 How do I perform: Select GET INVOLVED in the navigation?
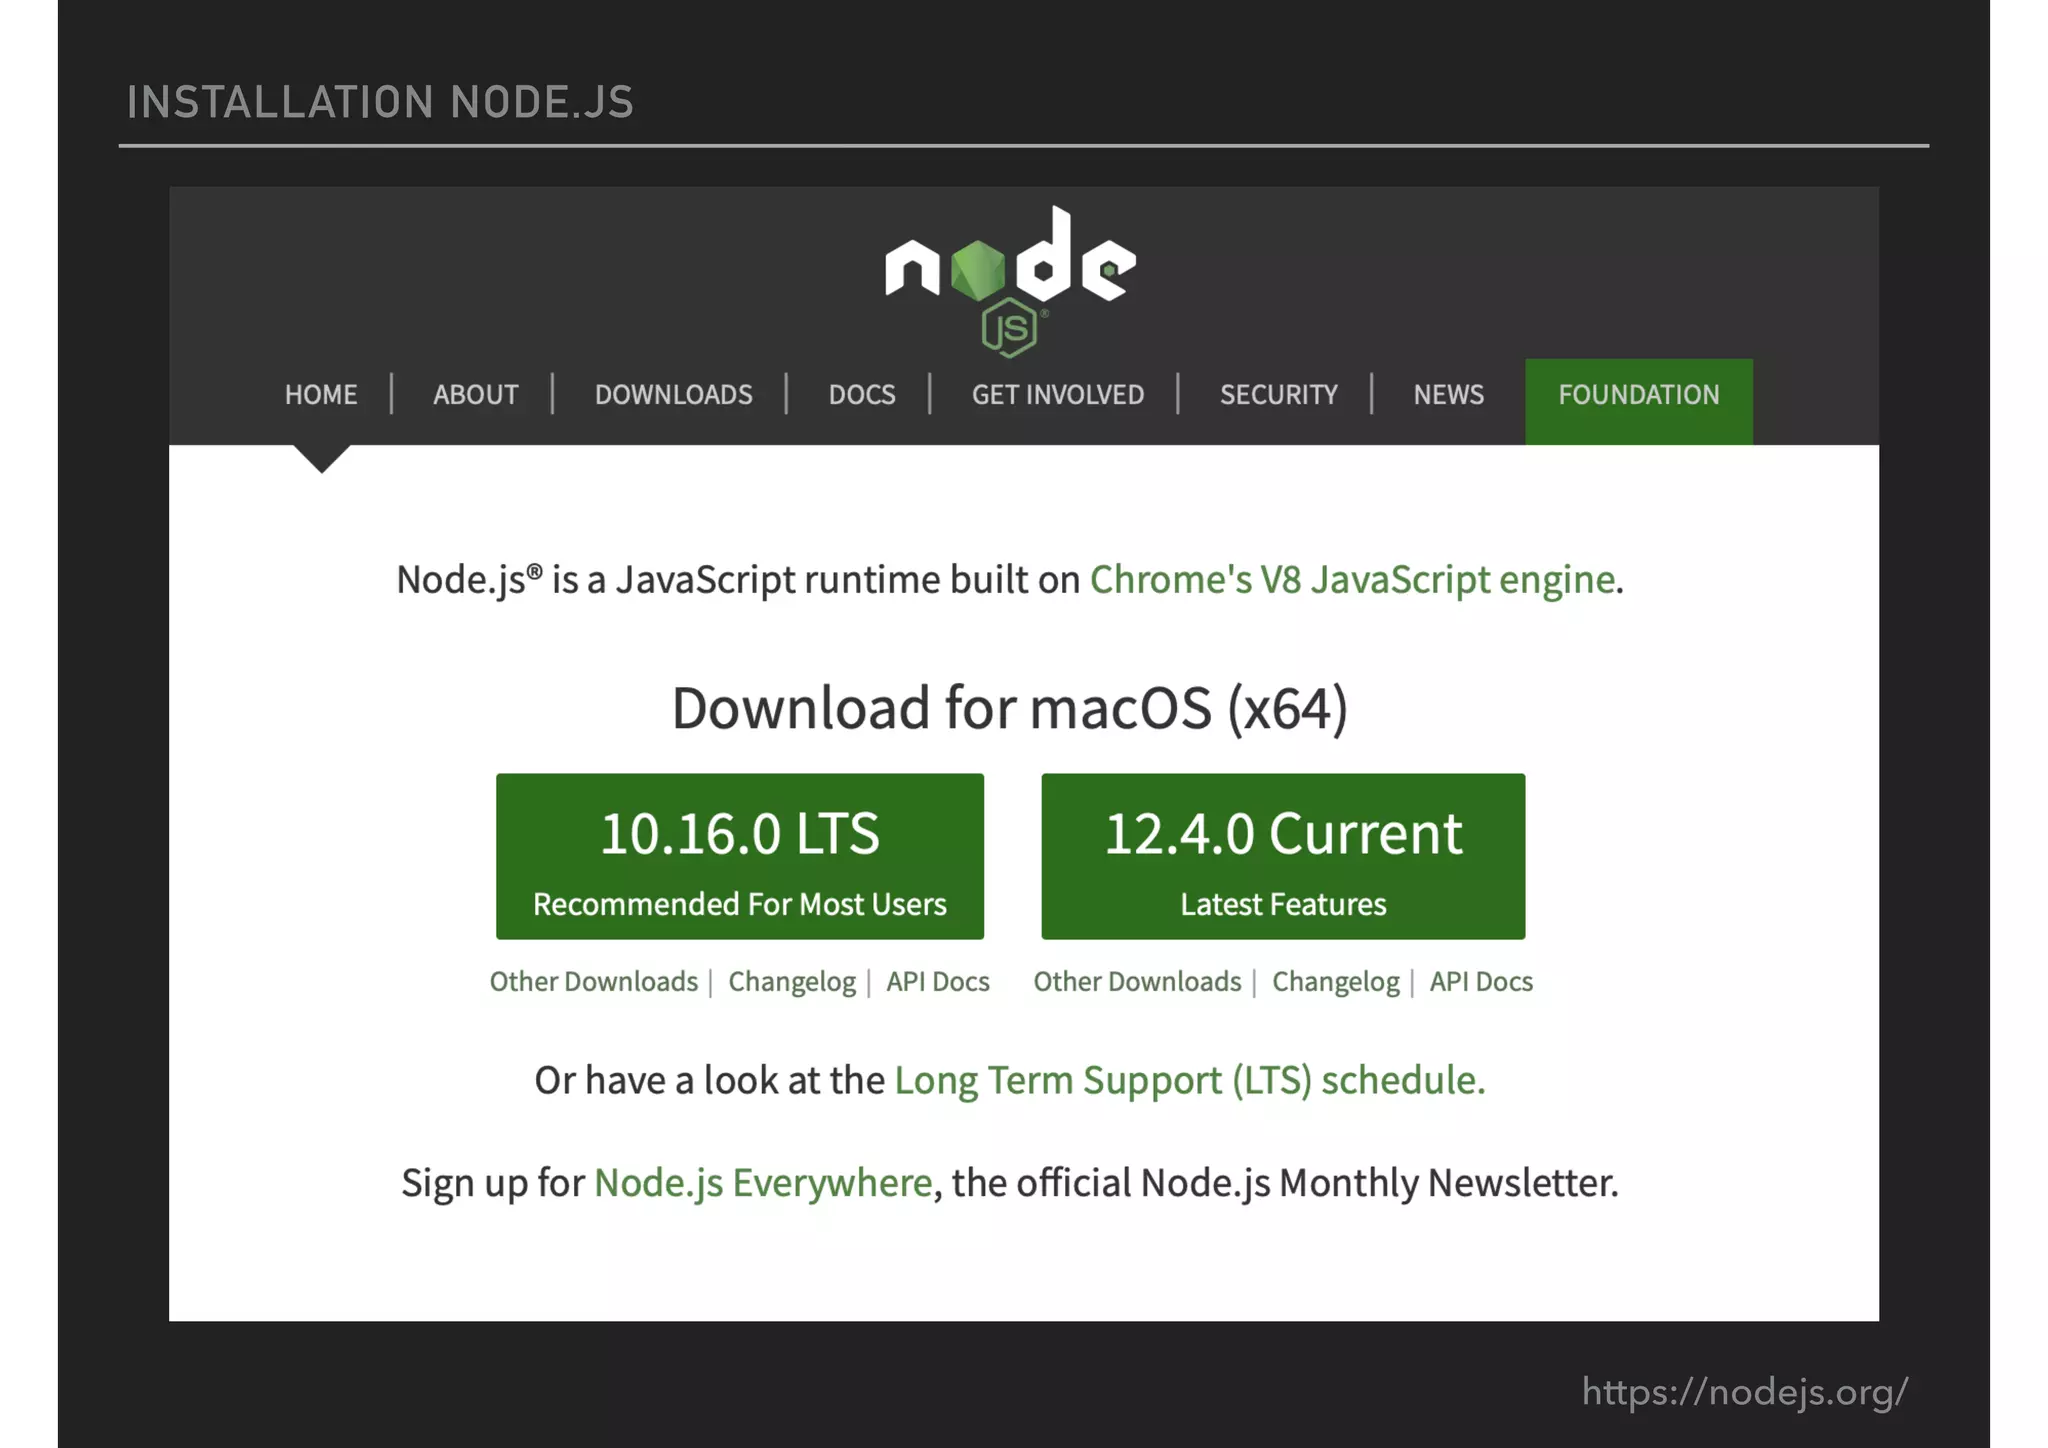point(1058,395)
